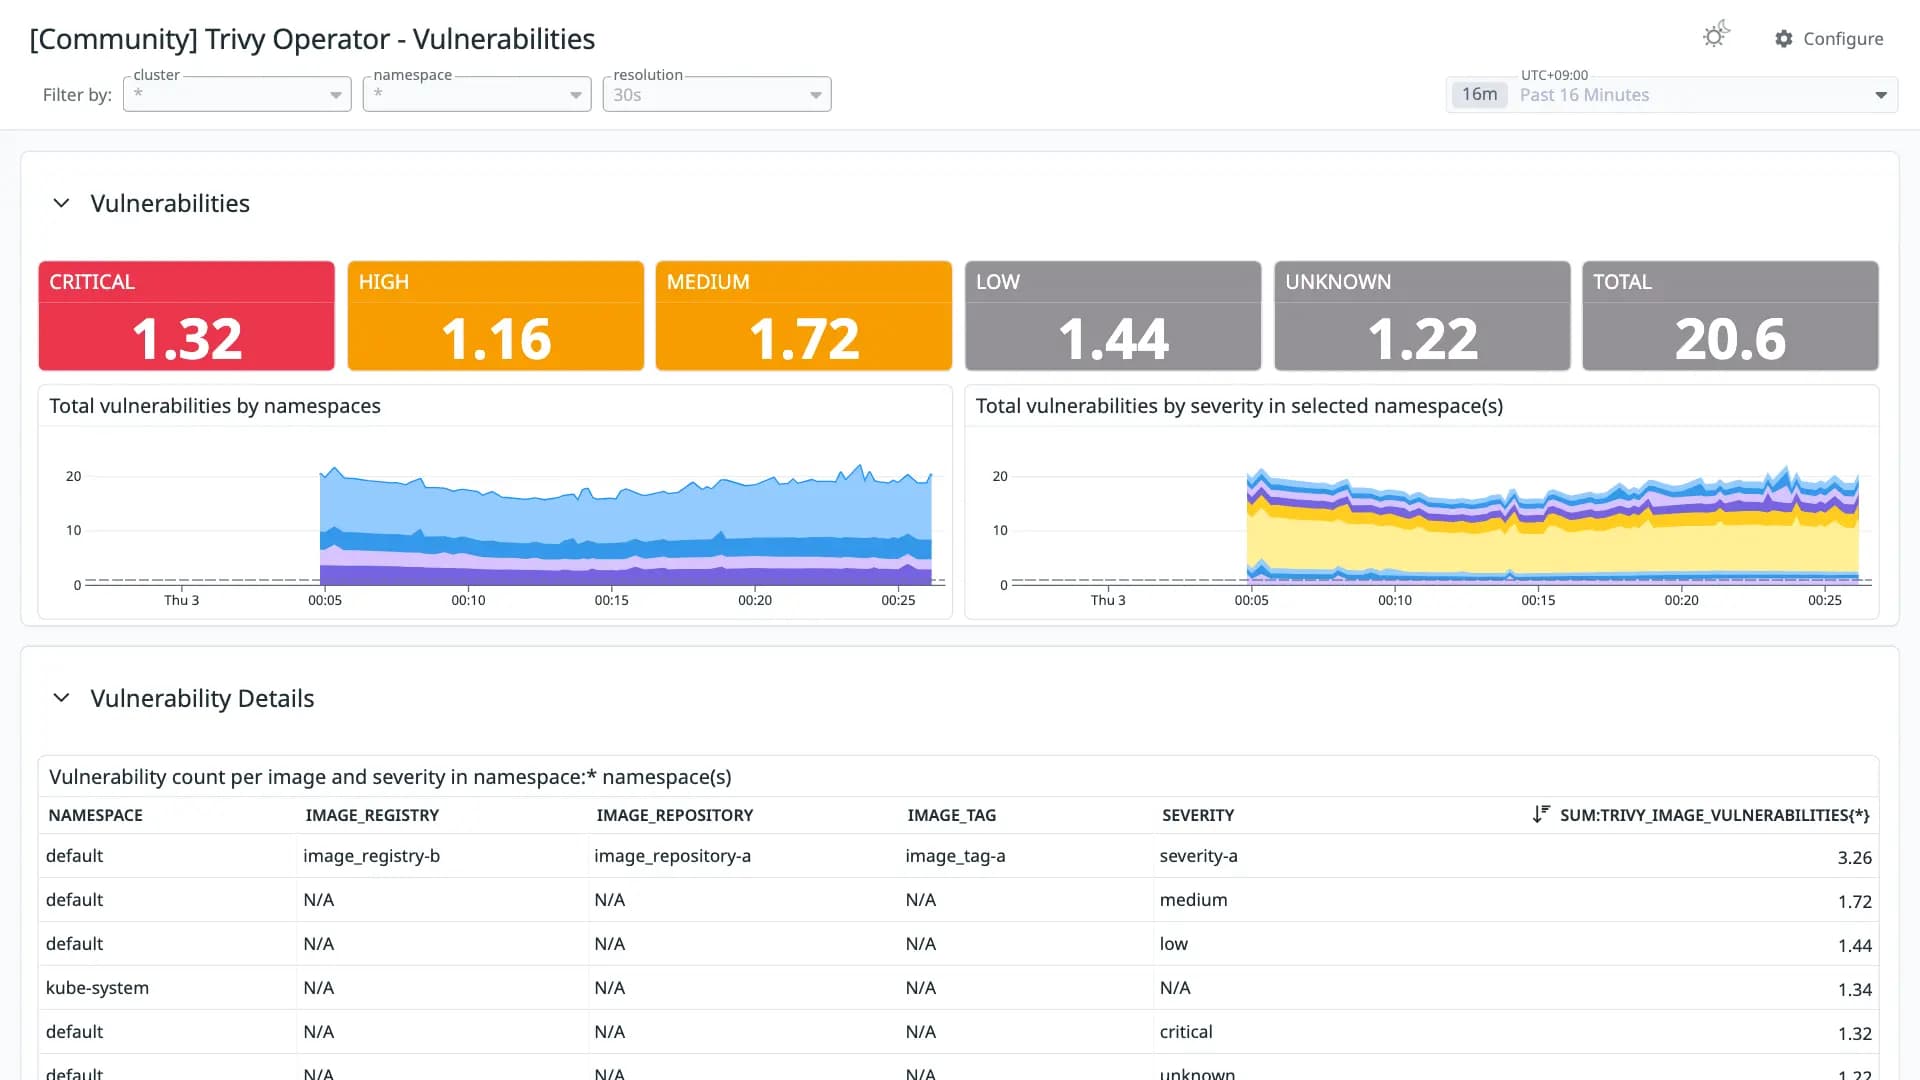
Task: Click the low severity cell
Action: [1174, 944]
